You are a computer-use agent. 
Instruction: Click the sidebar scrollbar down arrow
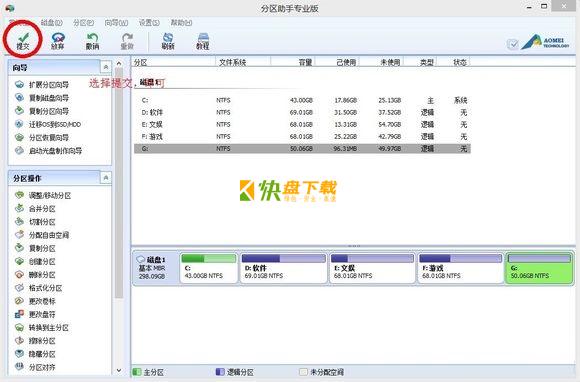[119, 370]
